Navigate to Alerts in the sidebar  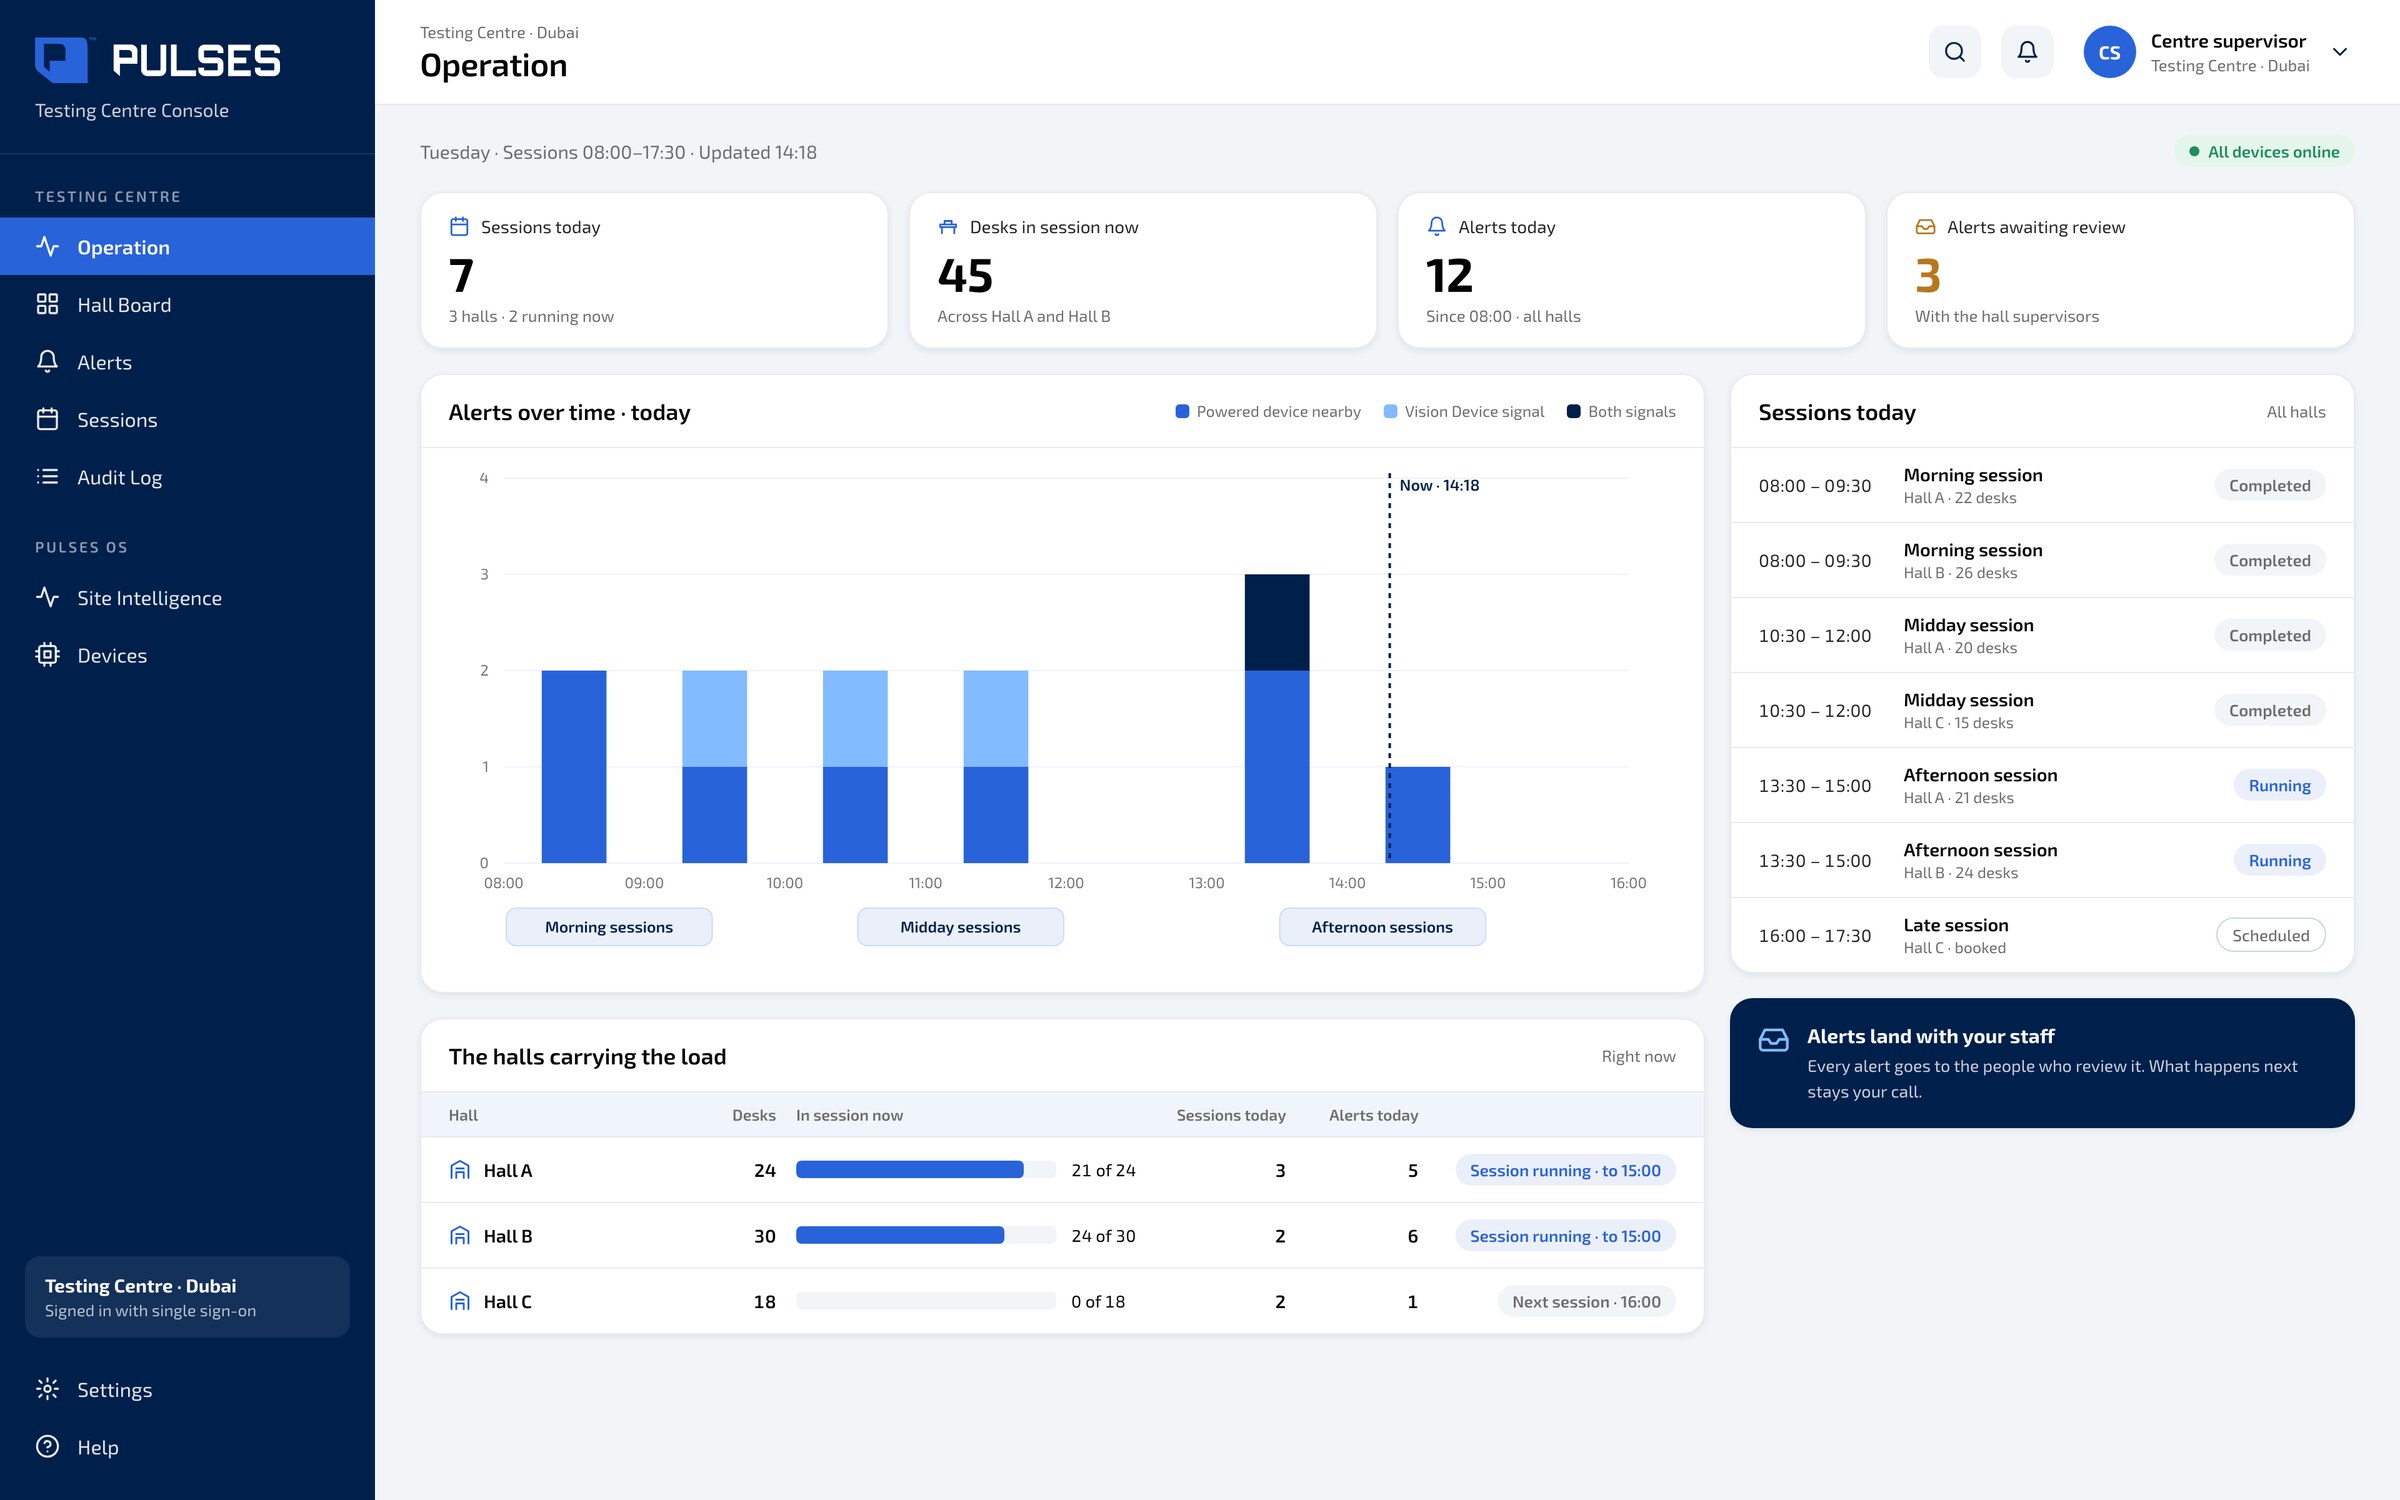point(188,362)
